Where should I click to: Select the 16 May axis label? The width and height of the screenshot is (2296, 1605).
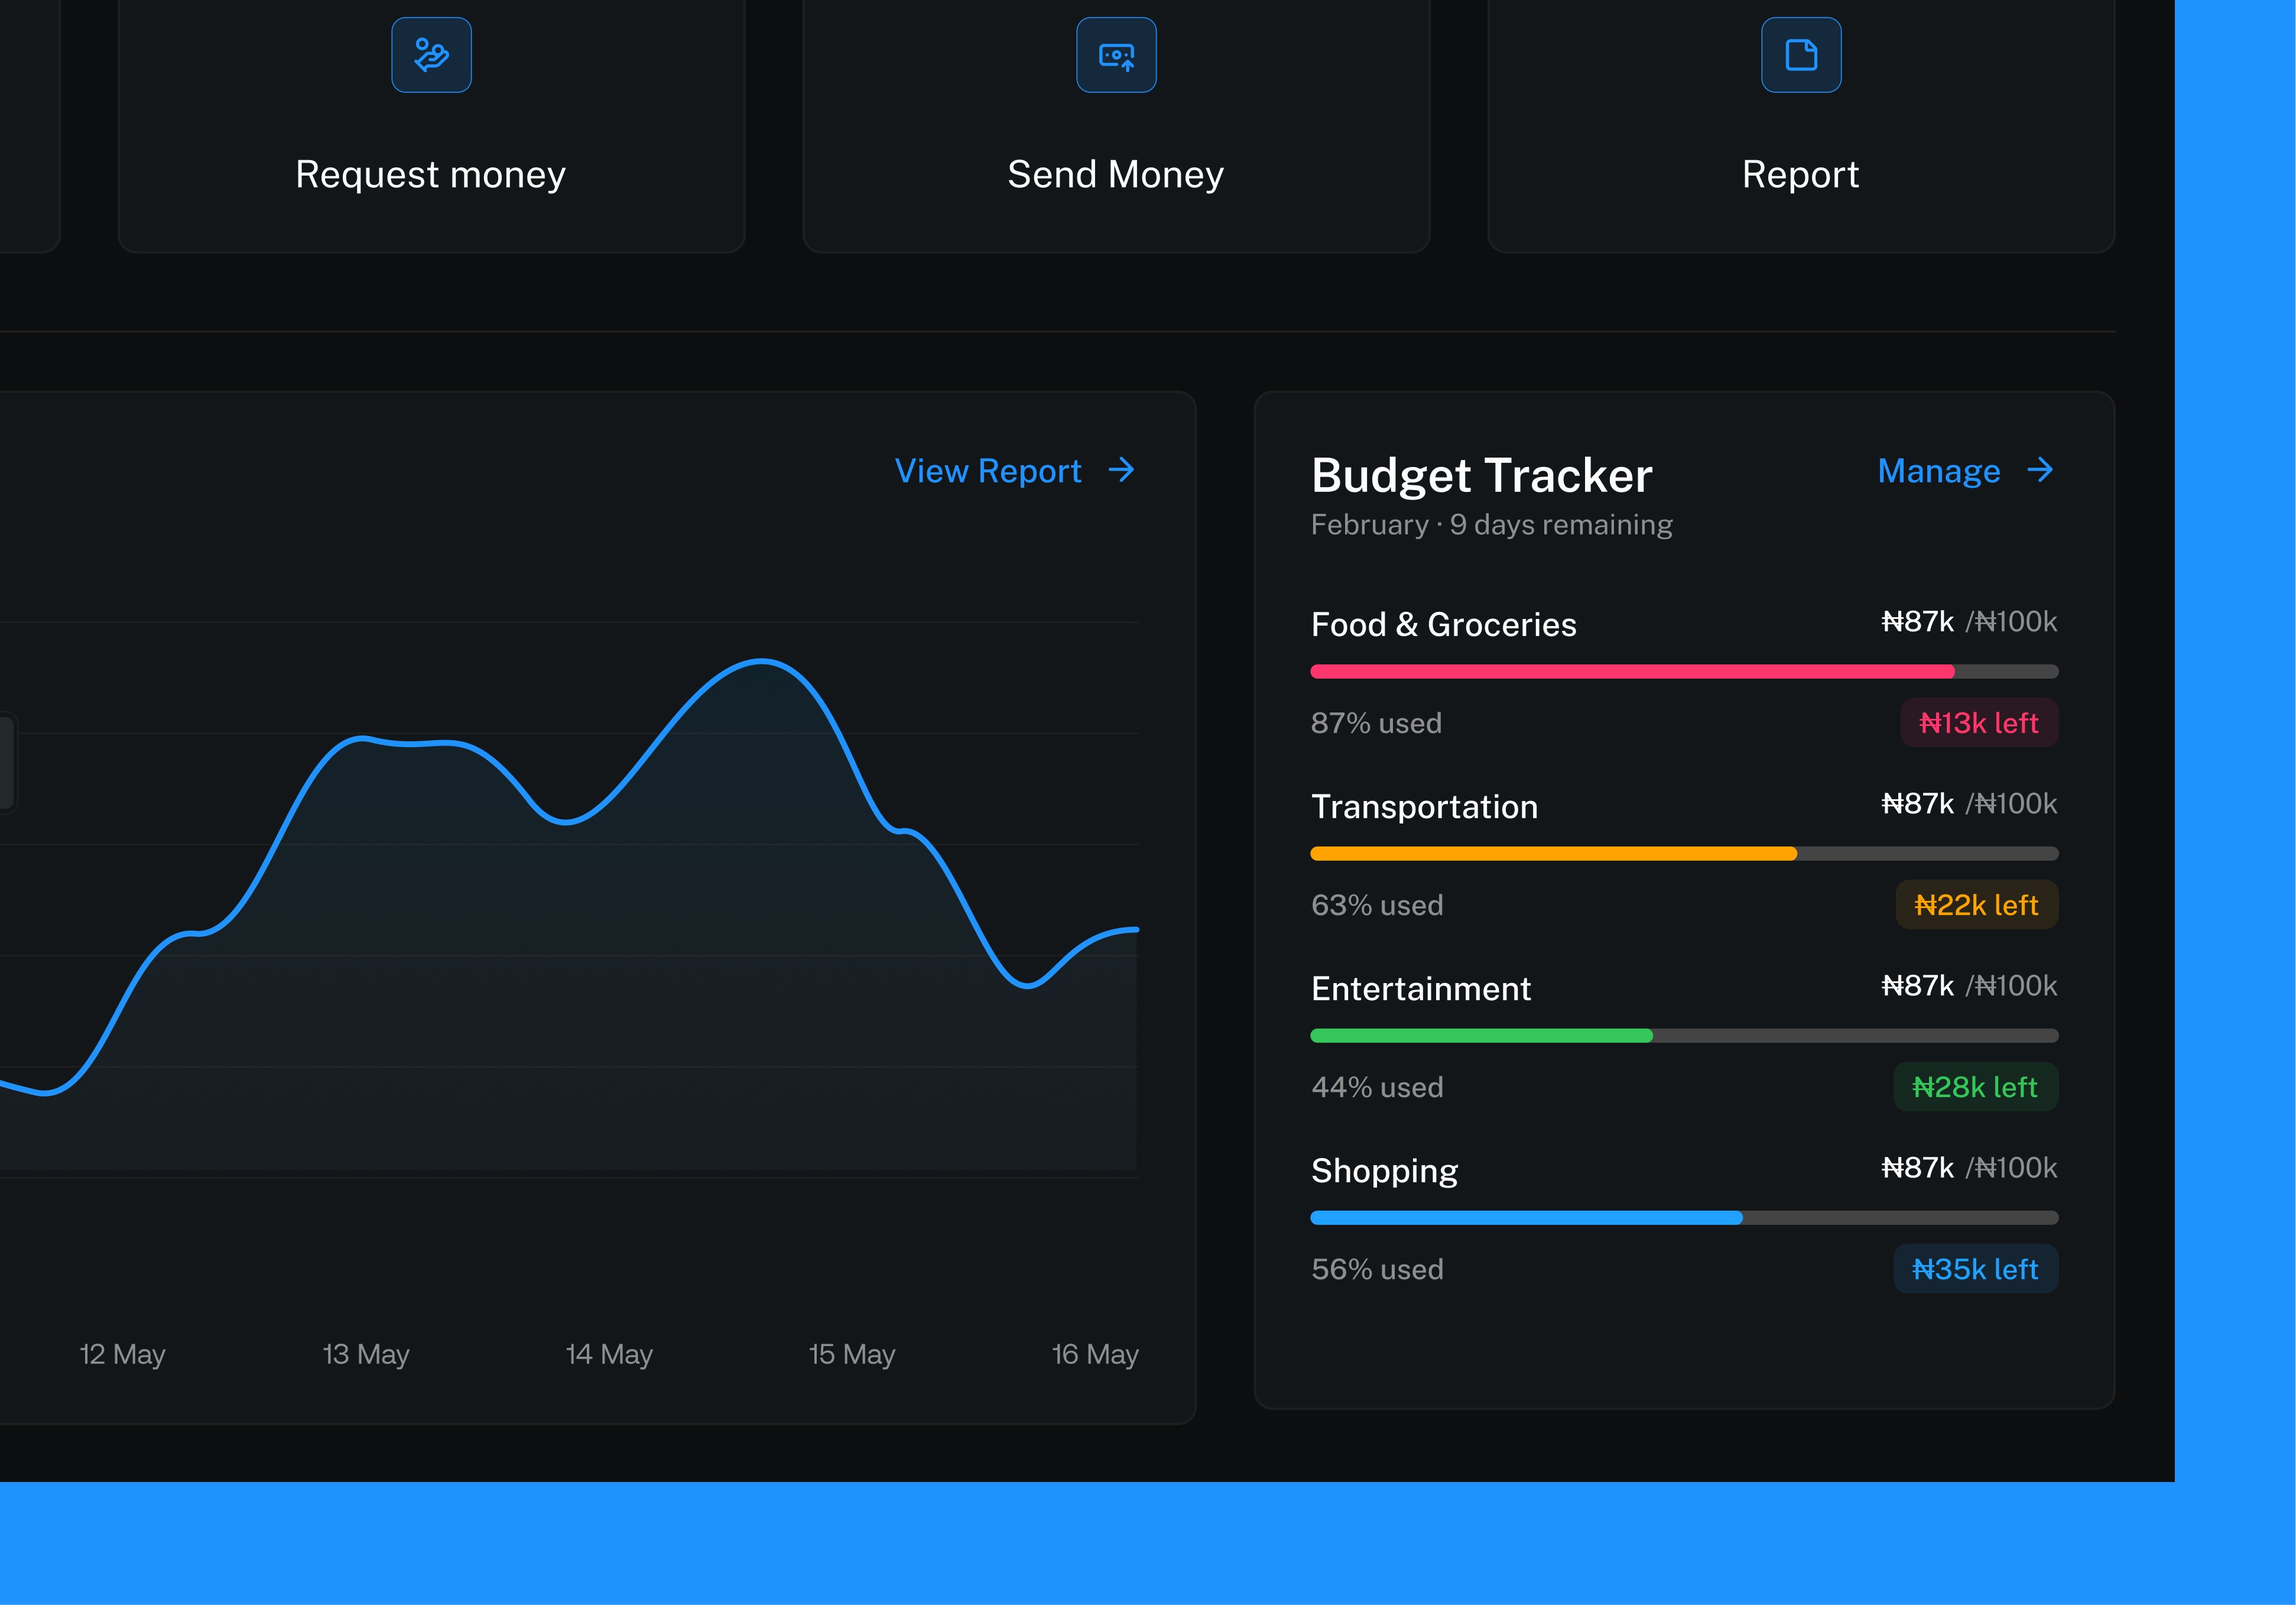1095,1354
